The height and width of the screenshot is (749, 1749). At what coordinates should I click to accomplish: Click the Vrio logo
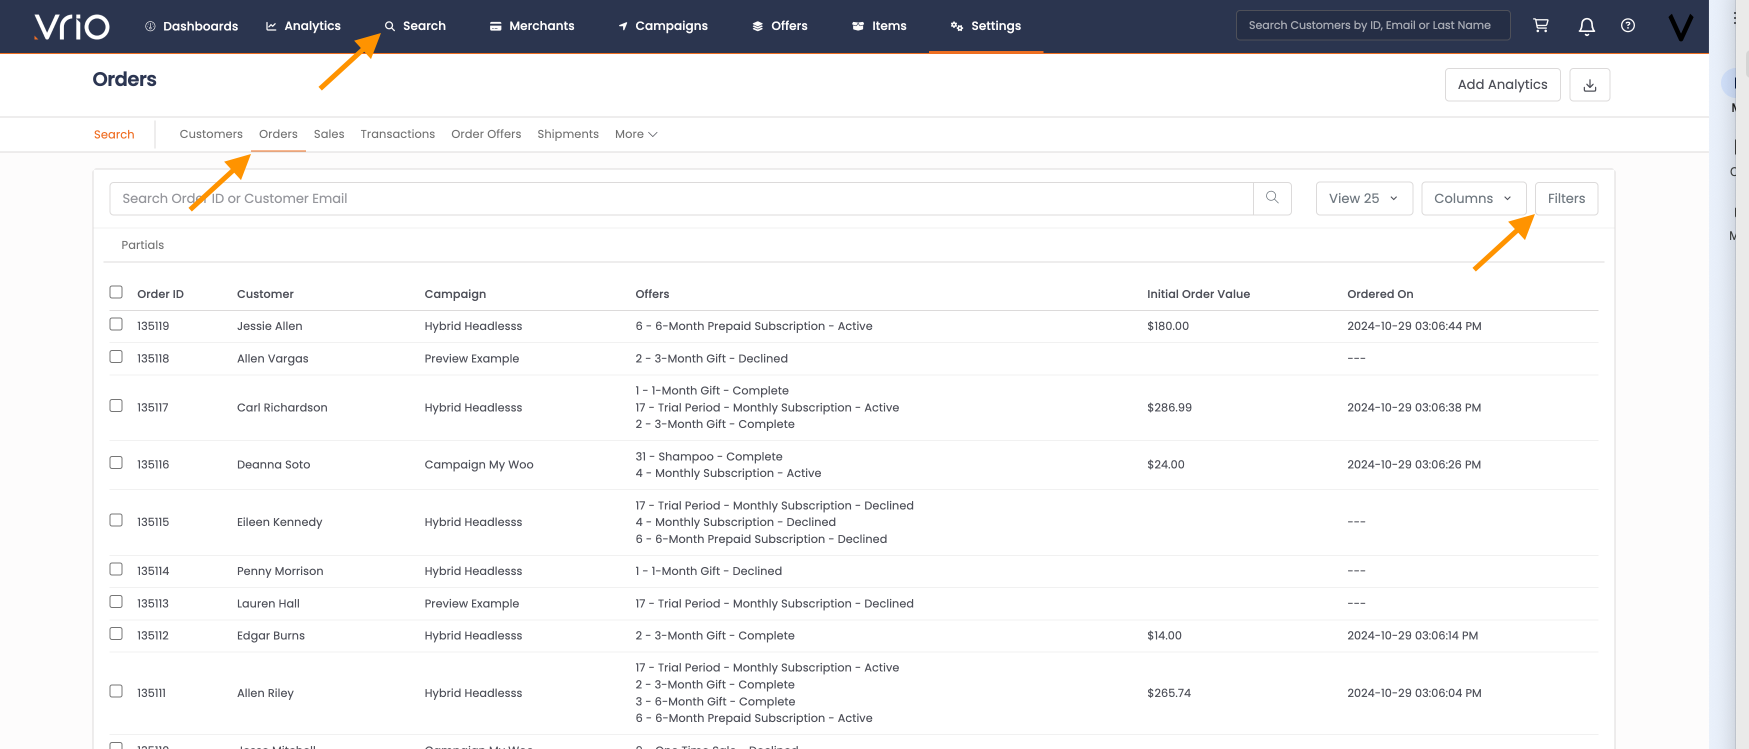click(71, 26)
